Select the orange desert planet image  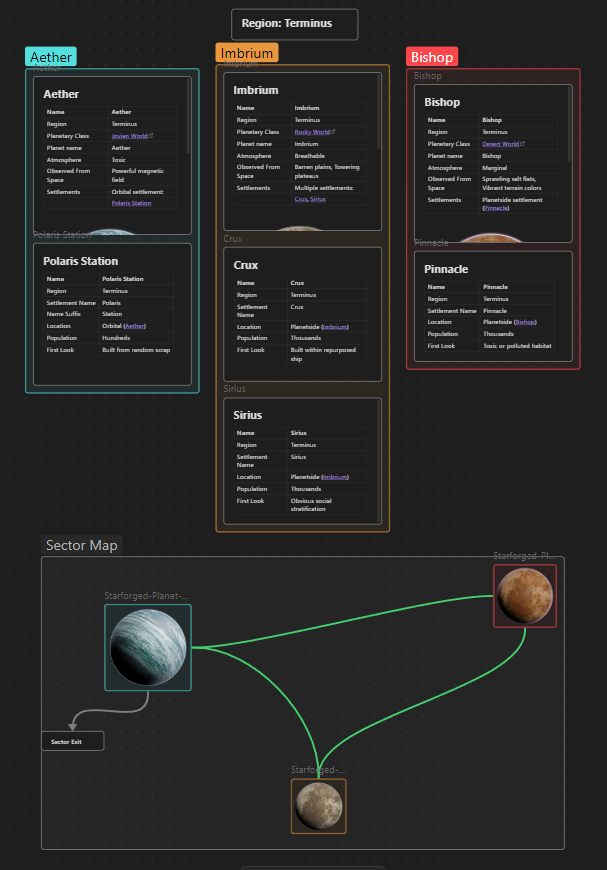(x=524, y=595)
